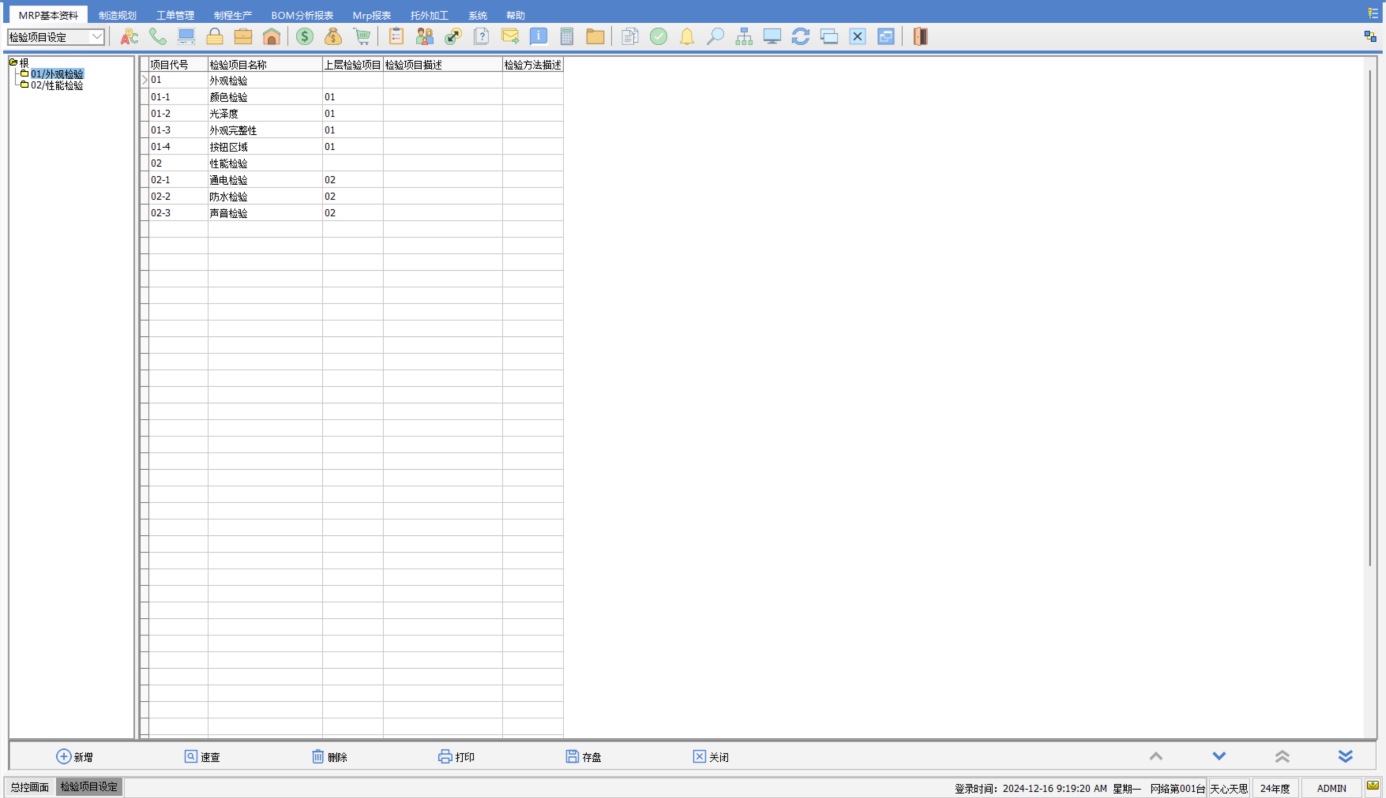Click the organization chart hierarchy icon

(744, 37)
